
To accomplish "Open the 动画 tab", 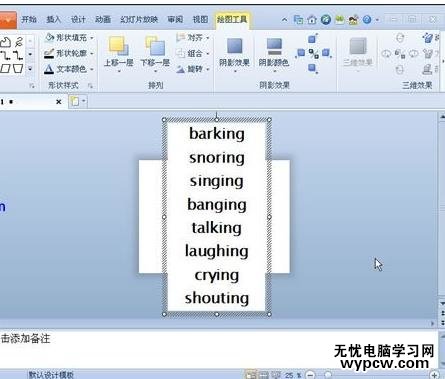I will [x=103, y=20].
